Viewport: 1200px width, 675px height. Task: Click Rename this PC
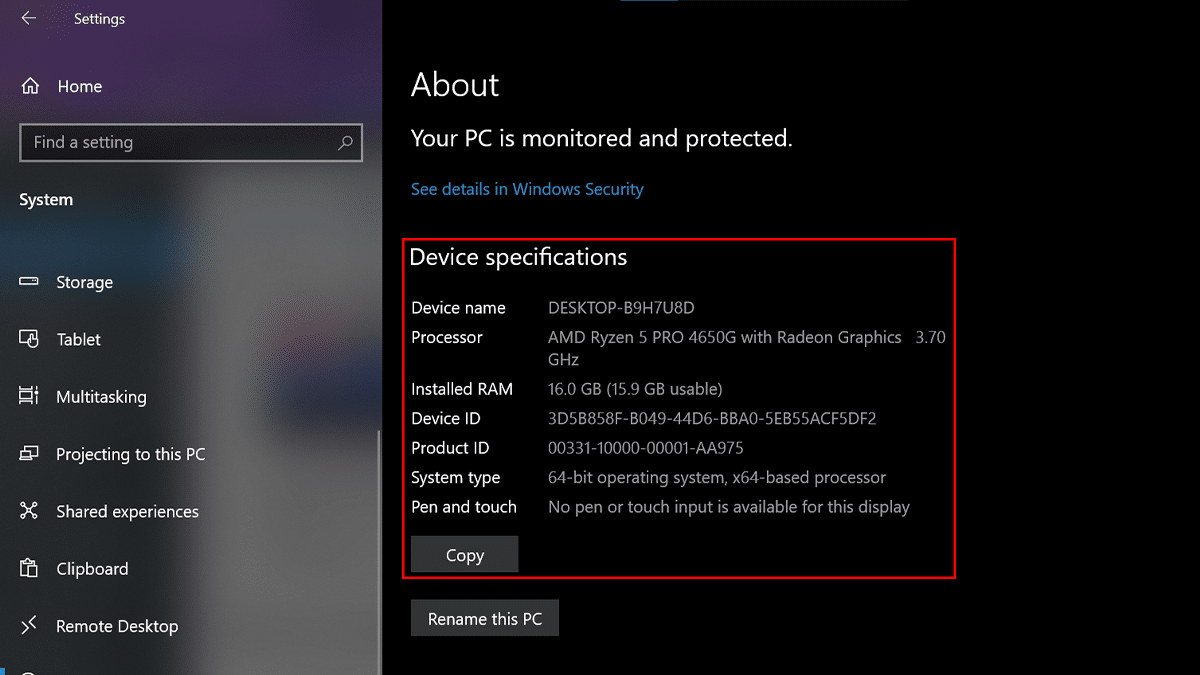coord(484,617)
